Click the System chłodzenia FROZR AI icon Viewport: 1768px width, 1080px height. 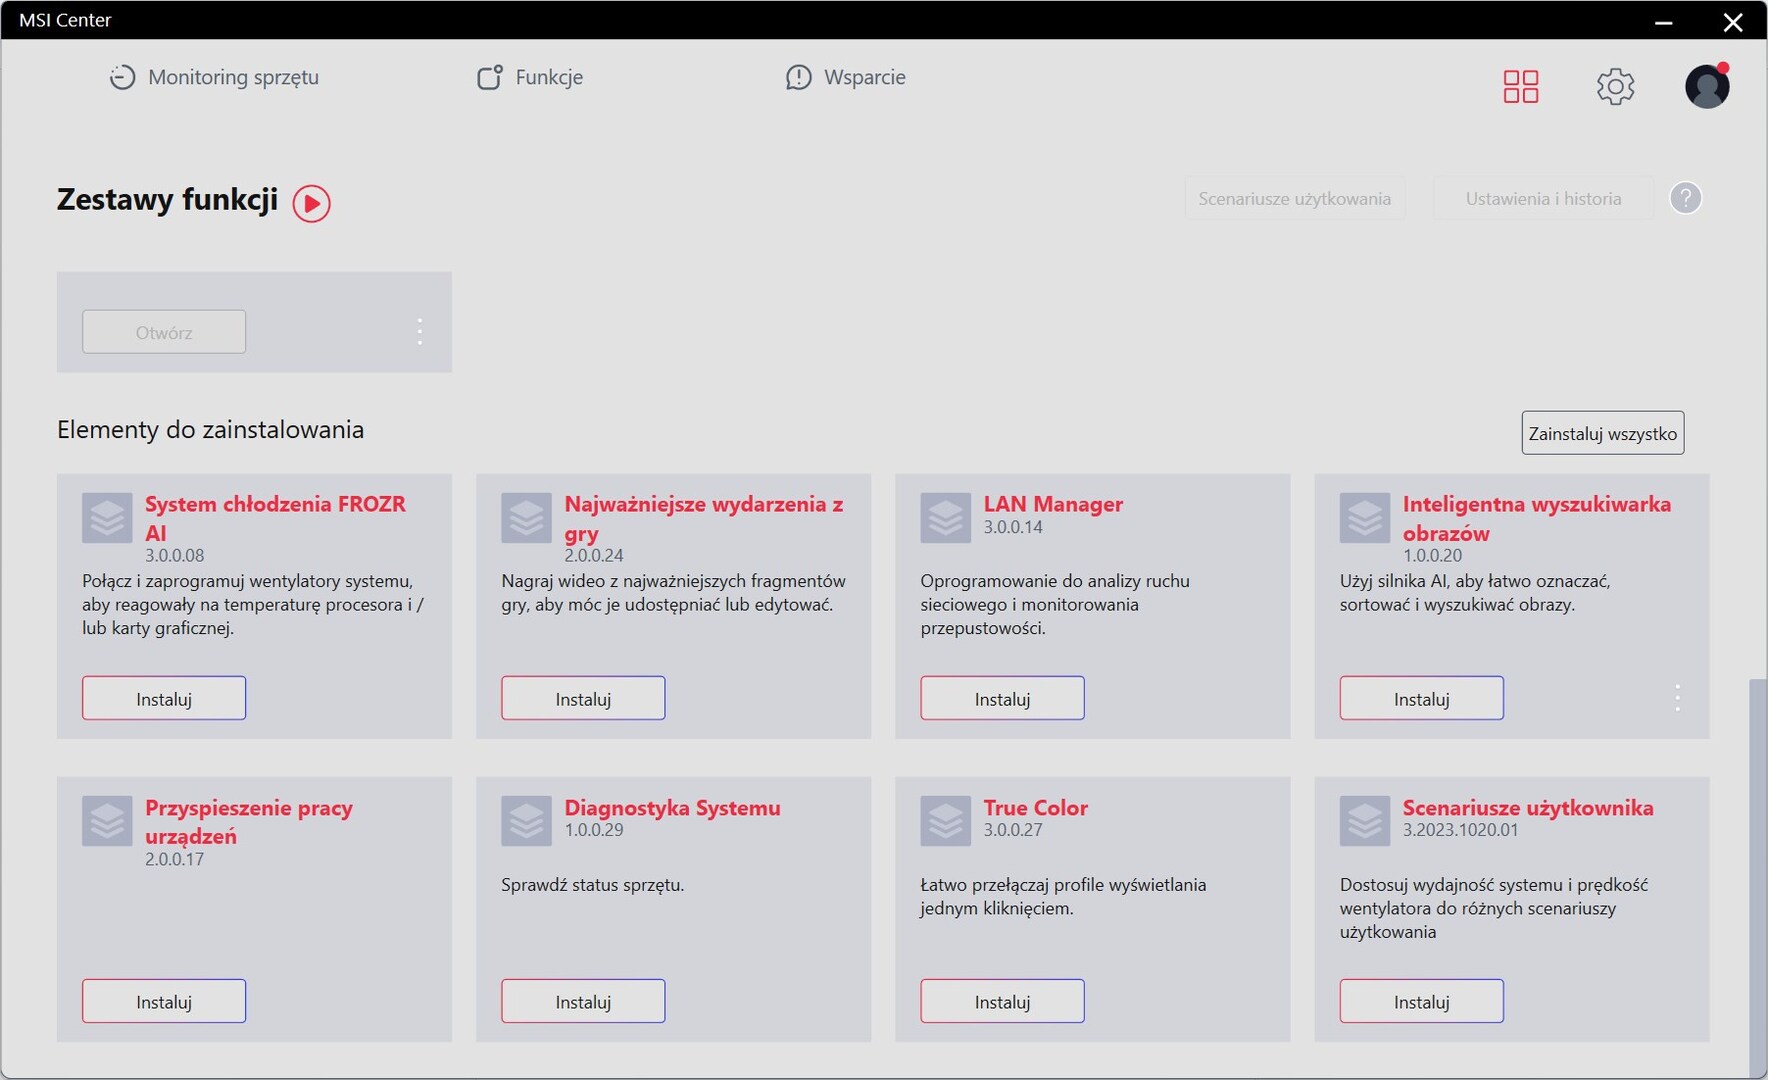(x=107, y=518)
